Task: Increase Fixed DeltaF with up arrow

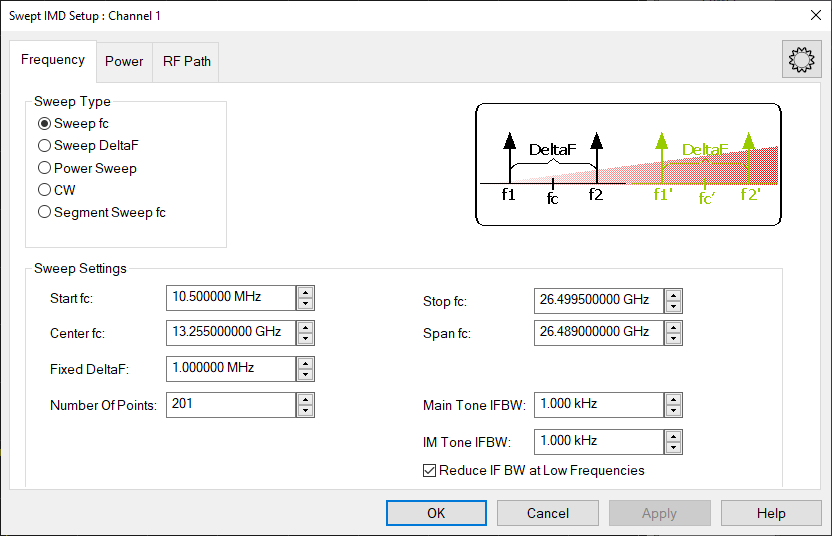Action: pos(306,363)
